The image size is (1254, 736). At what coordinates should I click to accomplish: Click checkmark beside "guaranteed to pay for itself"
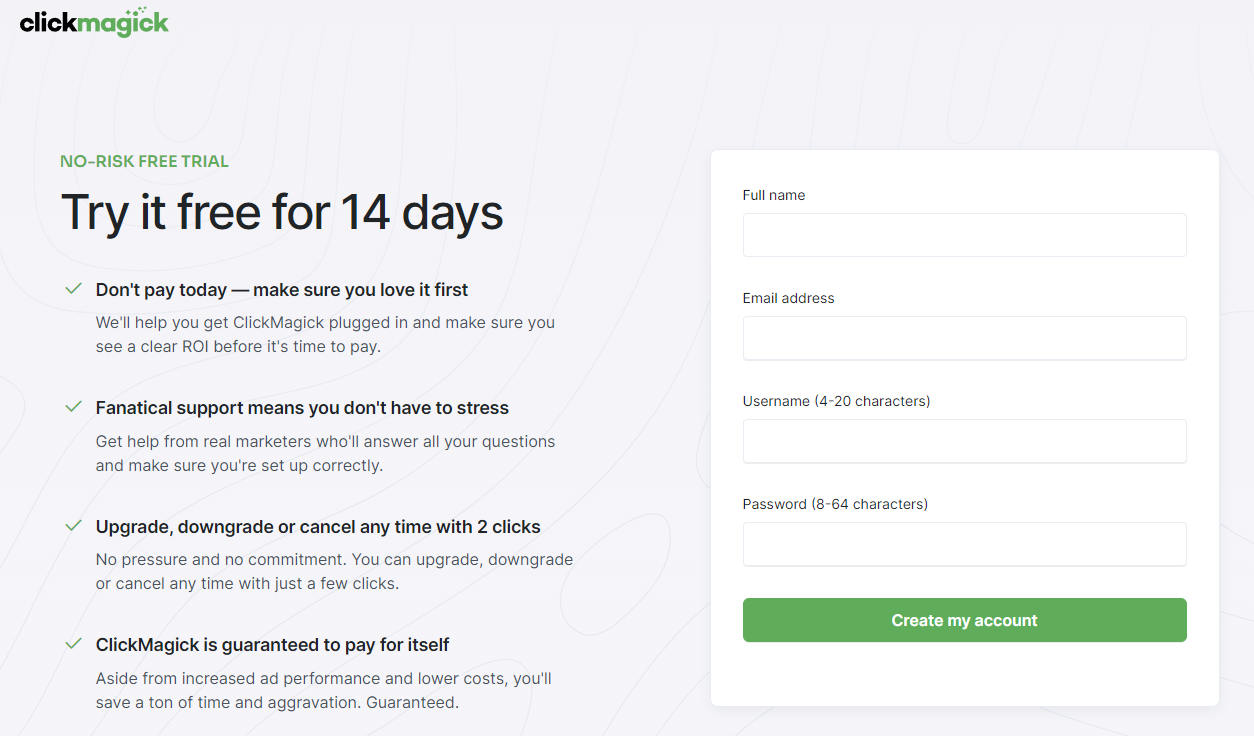pos(73,644)
